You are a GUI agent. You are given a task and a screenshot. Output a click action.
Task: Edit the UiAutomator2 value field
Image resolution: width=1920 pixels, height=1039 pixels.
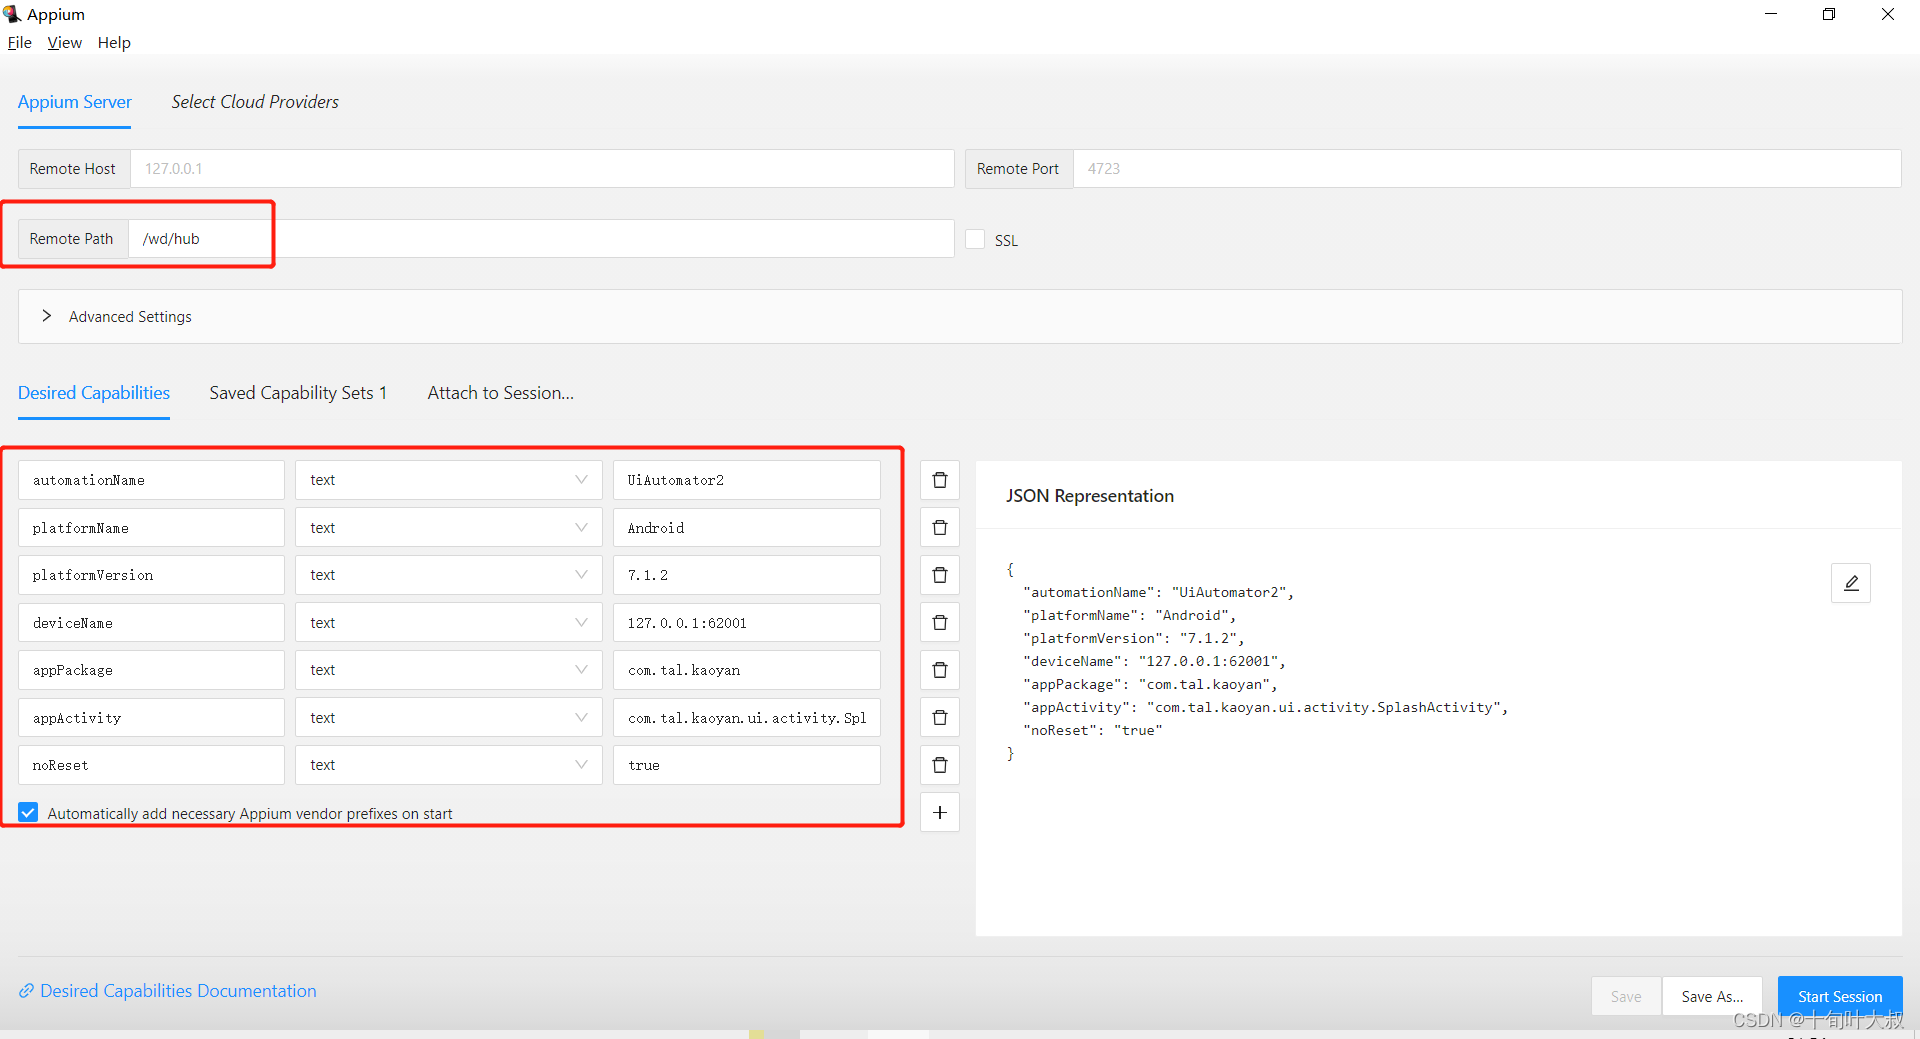coord(746,480)
